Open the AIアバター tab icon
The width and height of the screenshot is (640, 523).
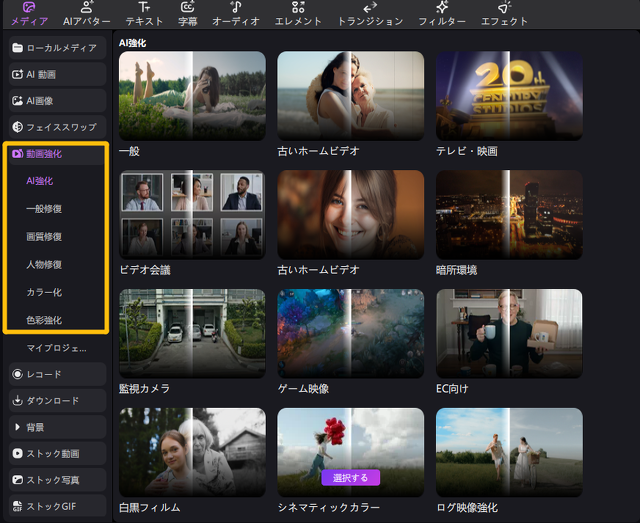coord(87,7)
